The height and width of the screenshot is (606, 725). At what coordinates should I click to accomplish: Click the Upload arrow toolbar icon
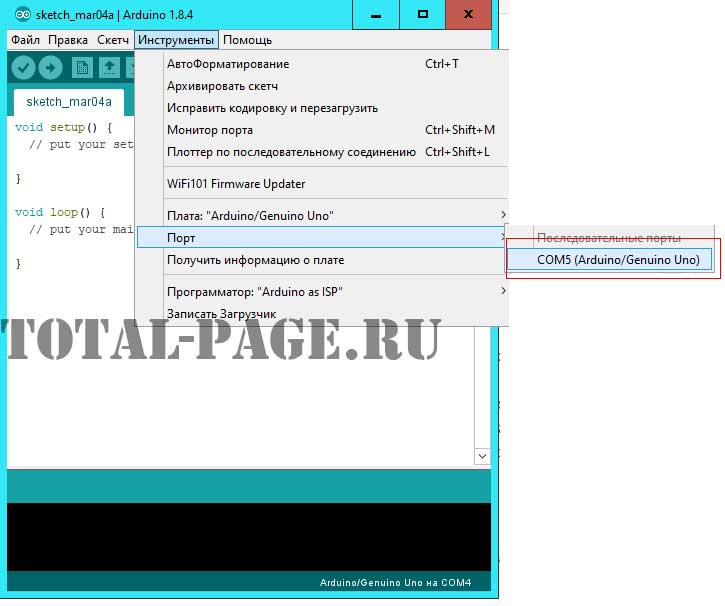coord(51,68)
